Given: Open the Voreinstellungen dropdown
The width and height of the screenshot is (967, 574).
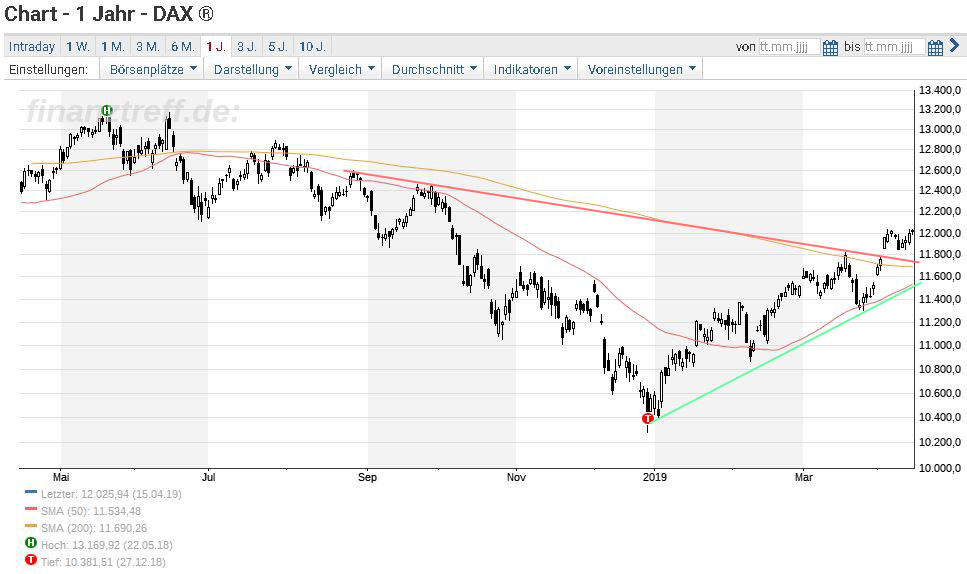Looking at the screenshot, I should pyautogui.click(x=641, y=69).
